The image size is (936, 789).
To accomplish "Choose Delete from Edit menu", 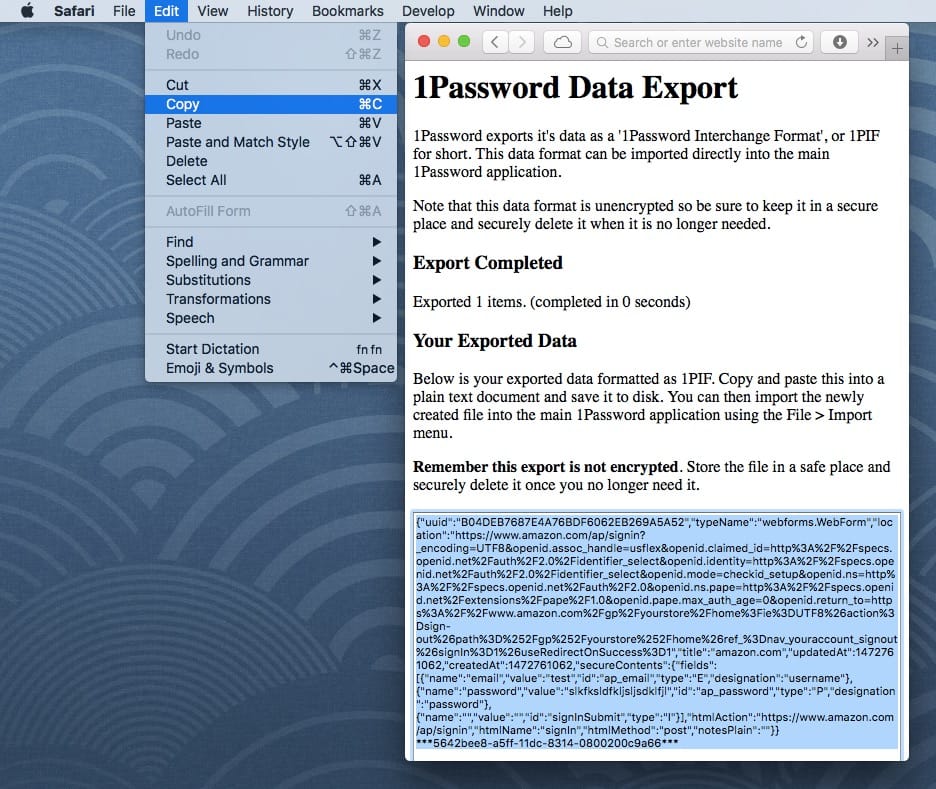I will coord(271,161).
